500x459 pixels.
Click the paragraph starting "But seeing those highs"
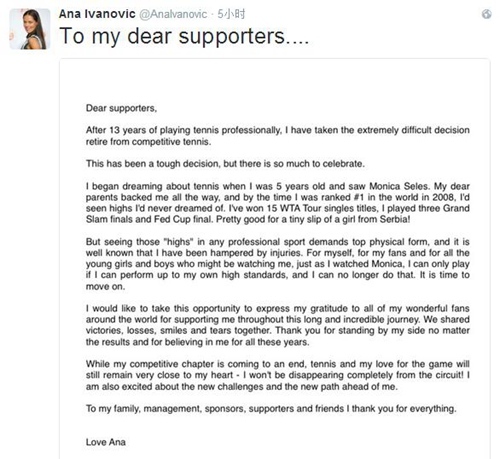click(x=278, y=264)
